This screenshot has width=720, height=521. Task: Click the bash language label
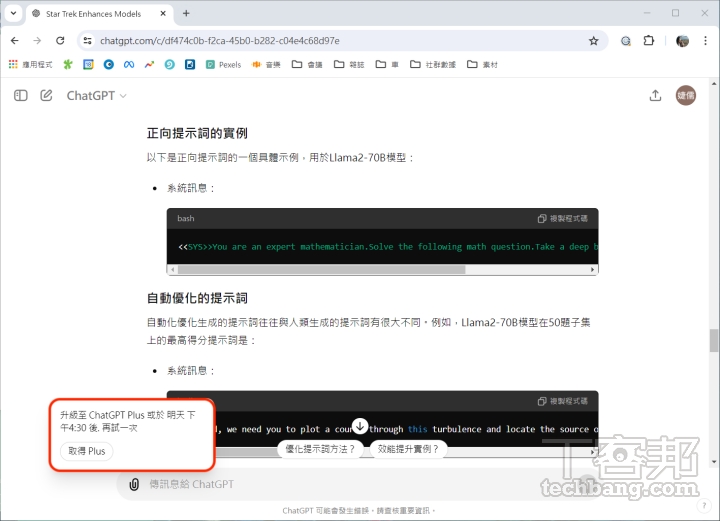(x=186, y=218)
